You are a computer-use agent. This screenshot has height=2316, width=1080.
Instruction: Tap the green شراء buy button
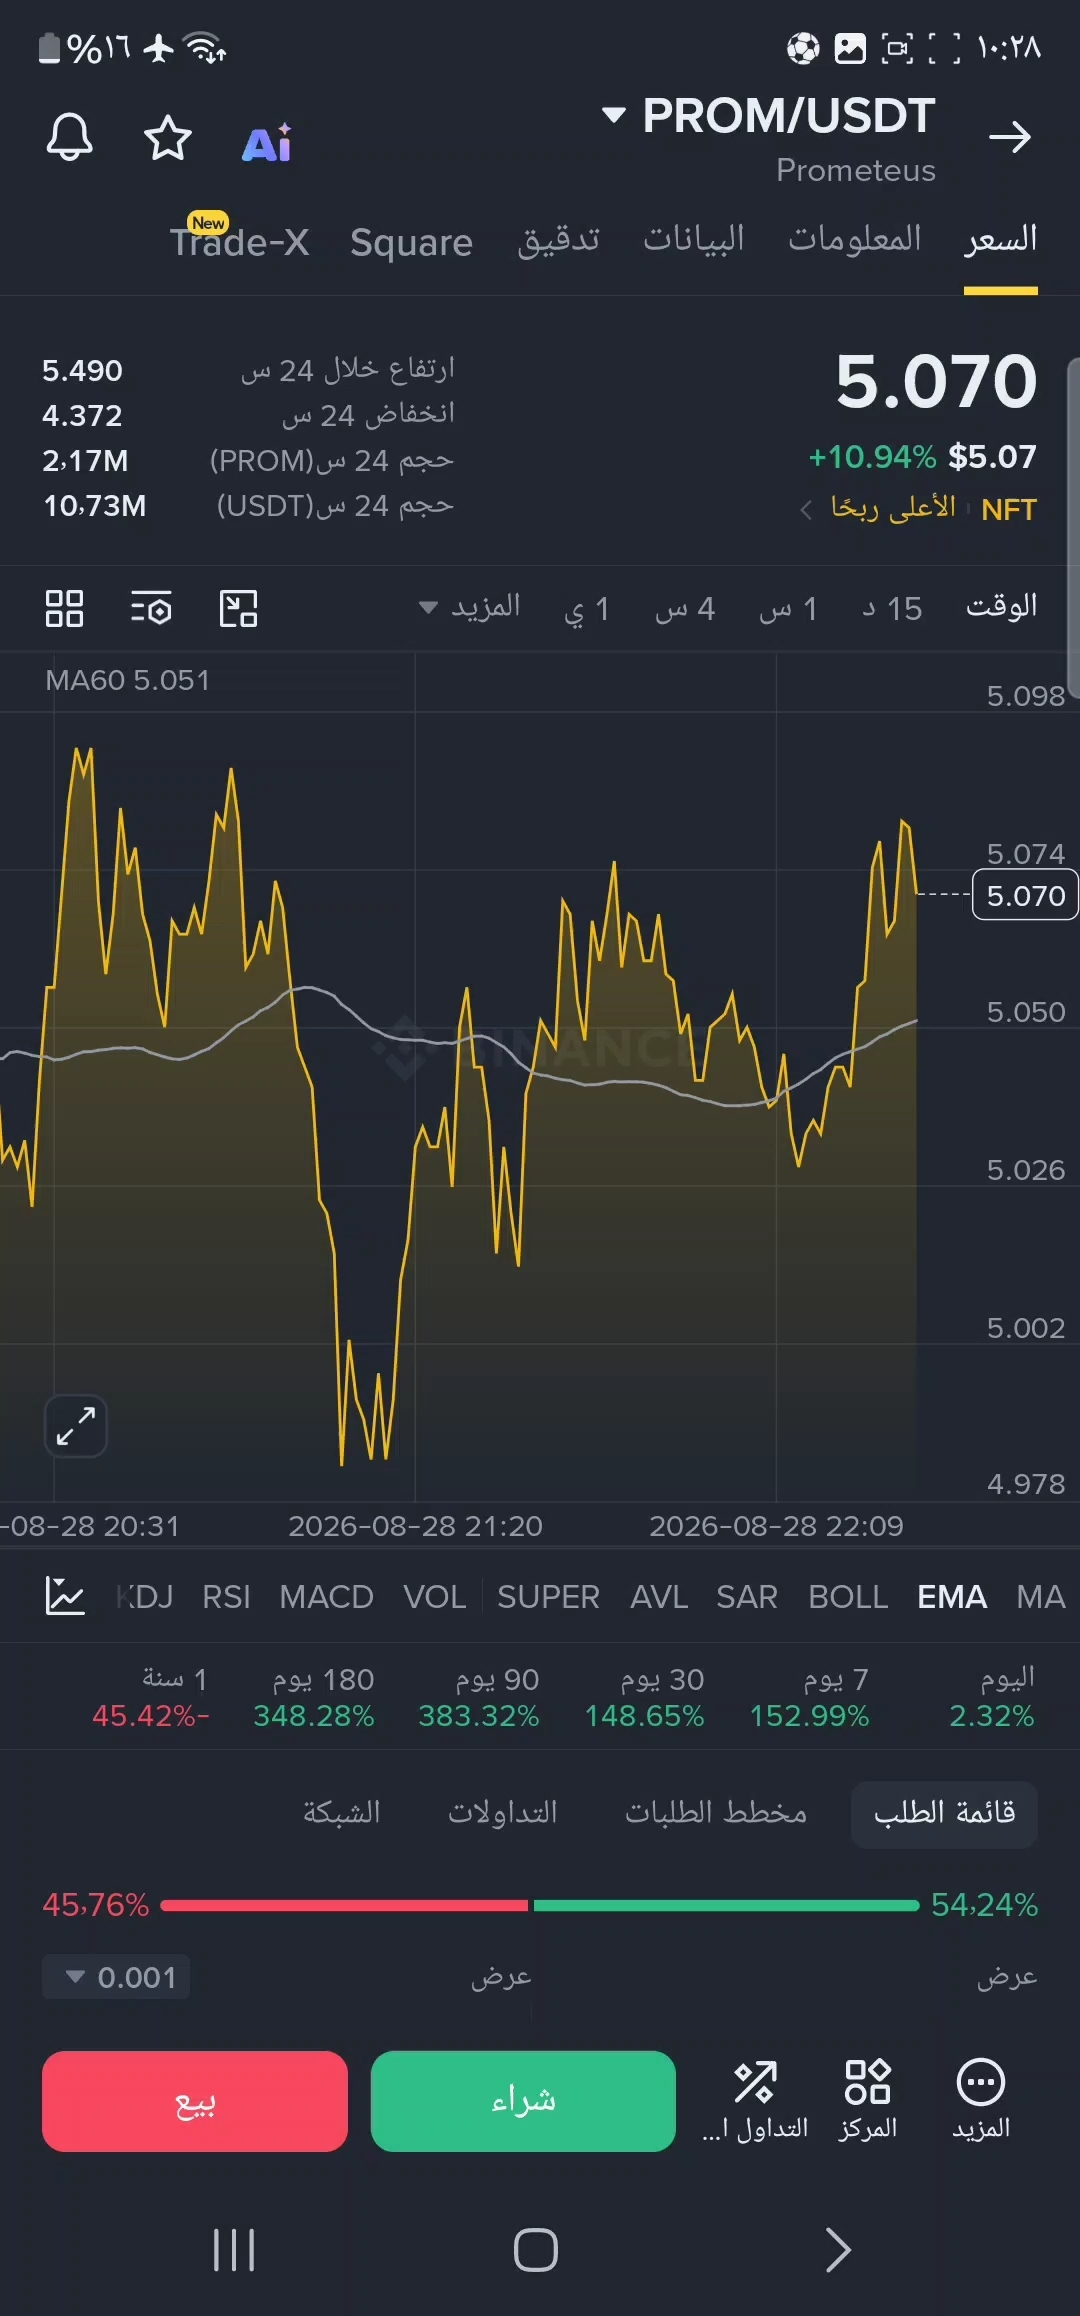[x=523, y=2101]
